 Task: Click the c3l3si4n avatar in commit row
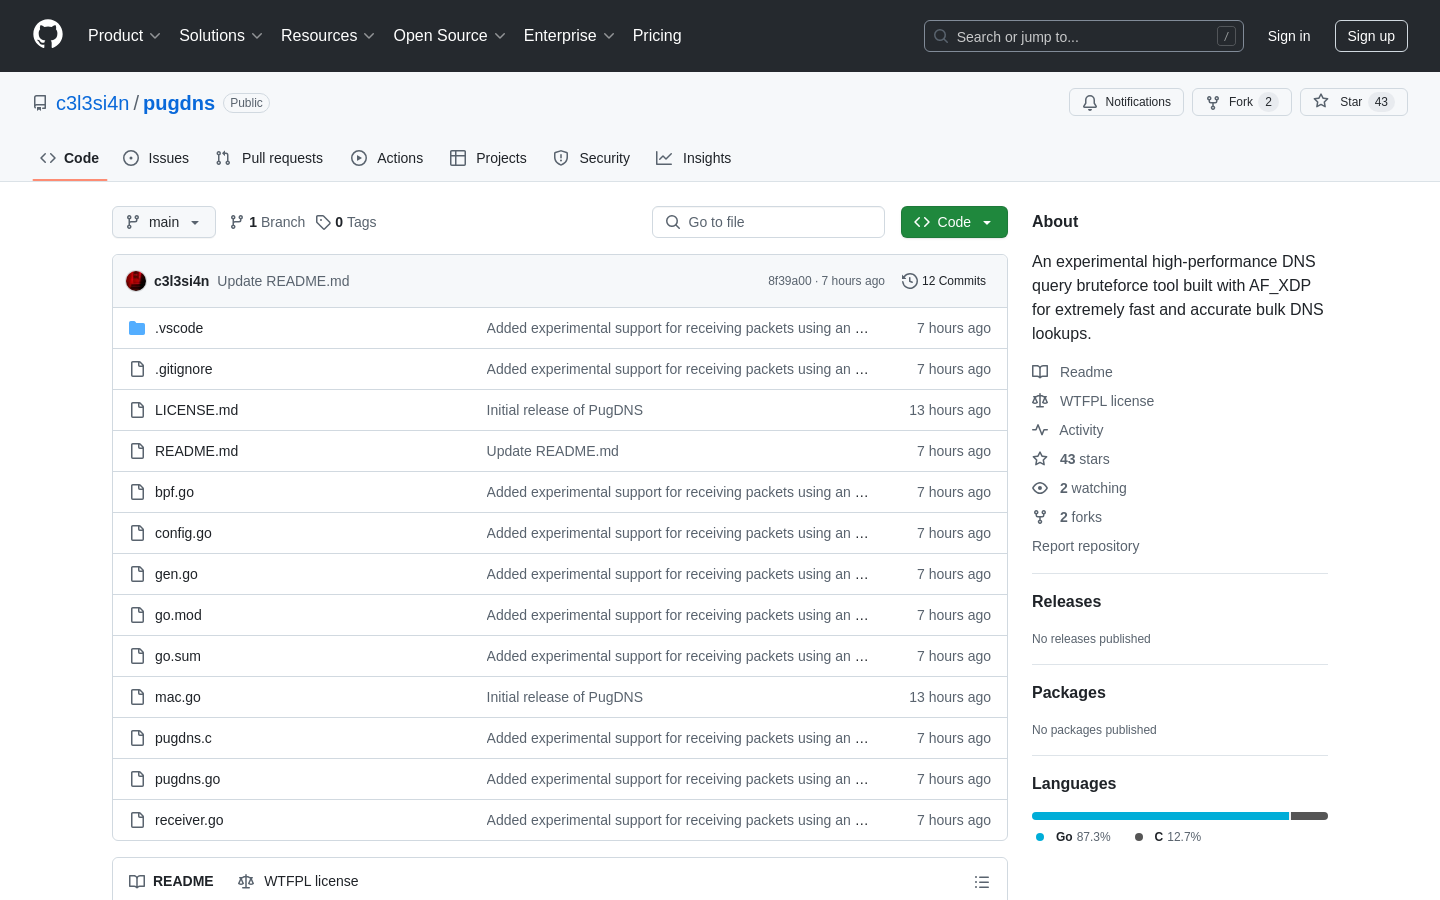[136, 281]
